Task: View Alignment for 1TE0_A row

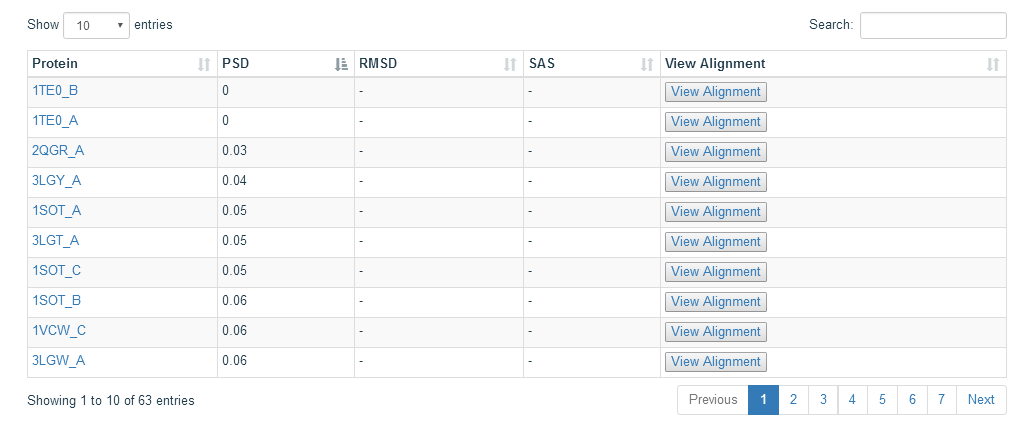Action: coord(715,122)
